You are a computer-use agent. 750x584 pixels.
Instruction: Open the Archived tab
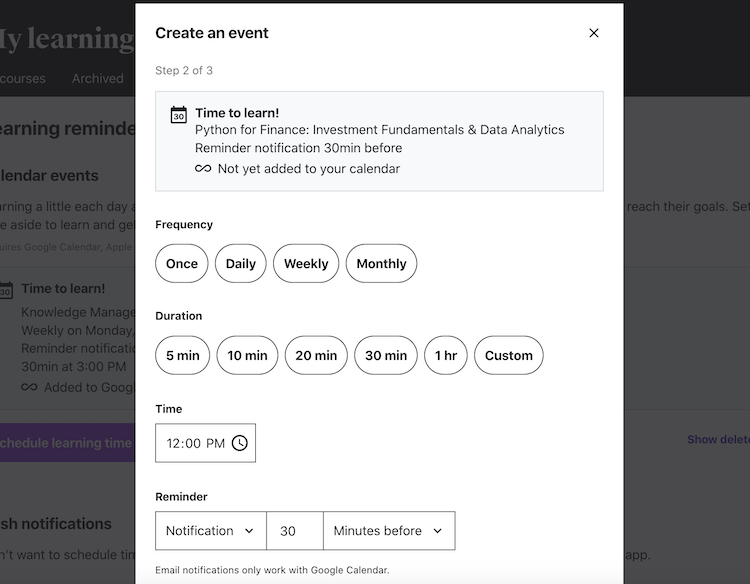[x=98, y=79]
